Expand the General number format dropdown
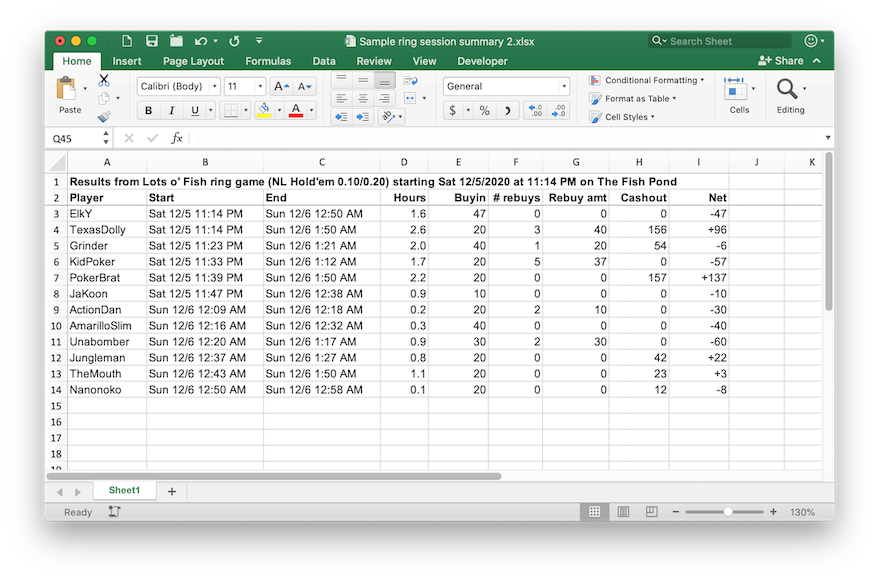This screenshot has height=580, width=879. tap(564, 87)
